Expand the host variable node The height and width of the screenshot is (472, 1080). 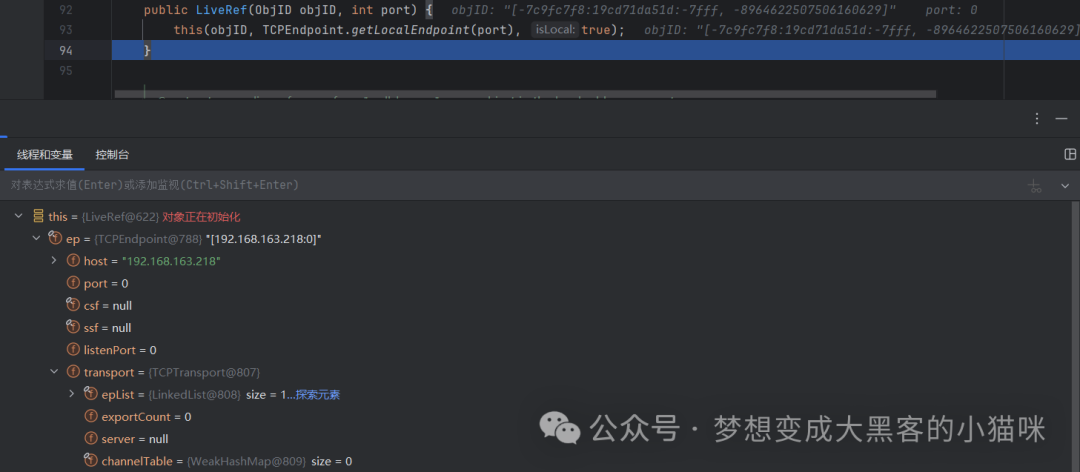[x=54, y=260]
